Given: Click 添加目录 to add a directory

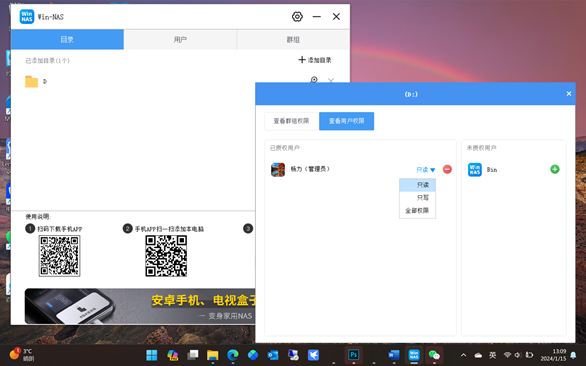Looking at the screenshot, I should click(315, 60).
